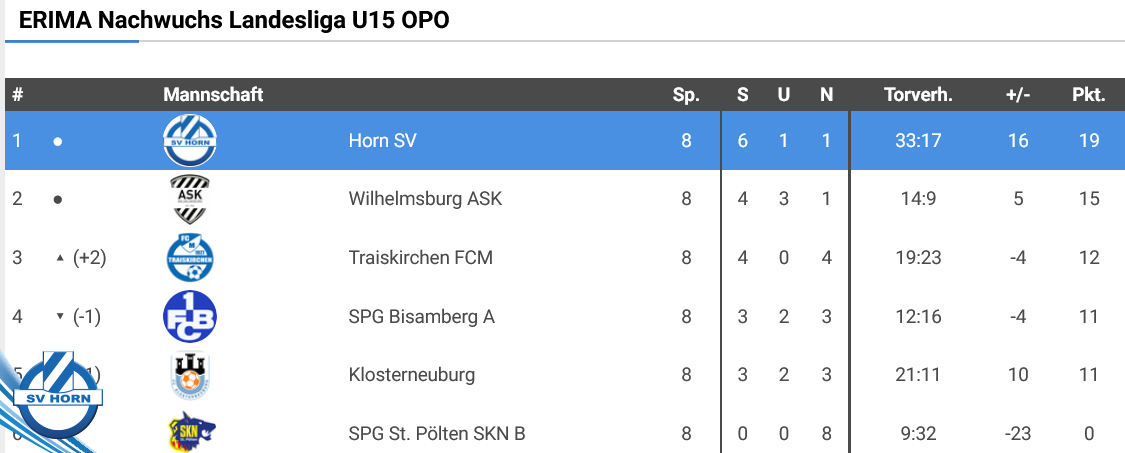
Task: Click the Wilhelmsburg ASK club logo
Action: pyautogui.click(x=189, y=199)
